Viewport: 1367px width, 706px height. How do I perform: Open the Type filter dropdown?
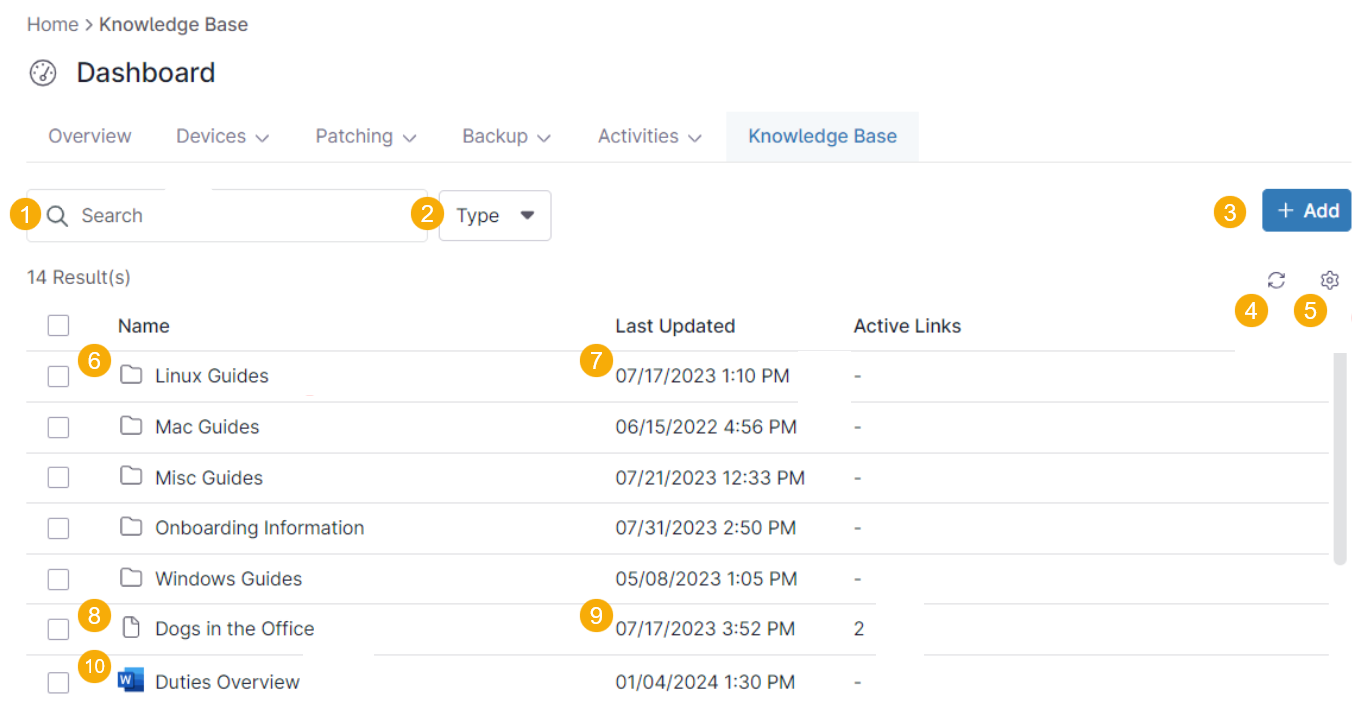click(x=495, y=216)
